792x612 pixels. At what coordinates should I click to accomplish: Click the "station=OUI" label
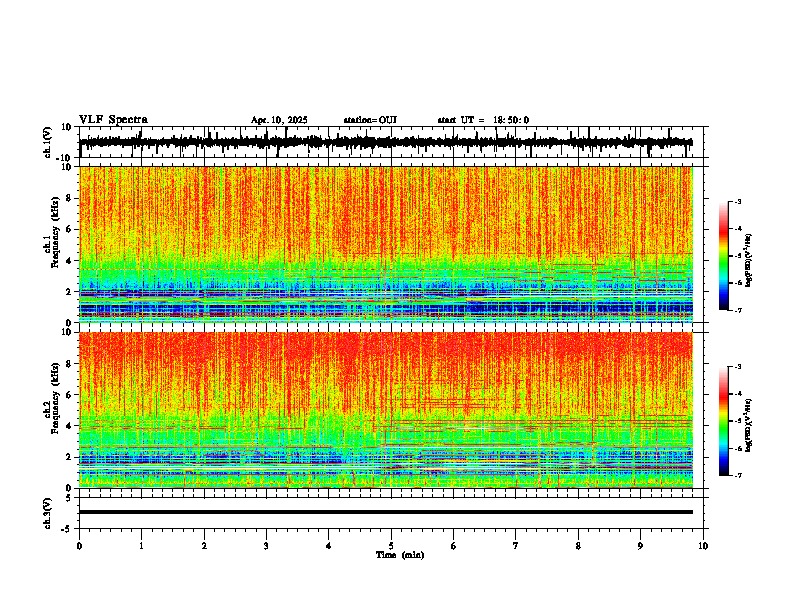click(x=370, y=120)
